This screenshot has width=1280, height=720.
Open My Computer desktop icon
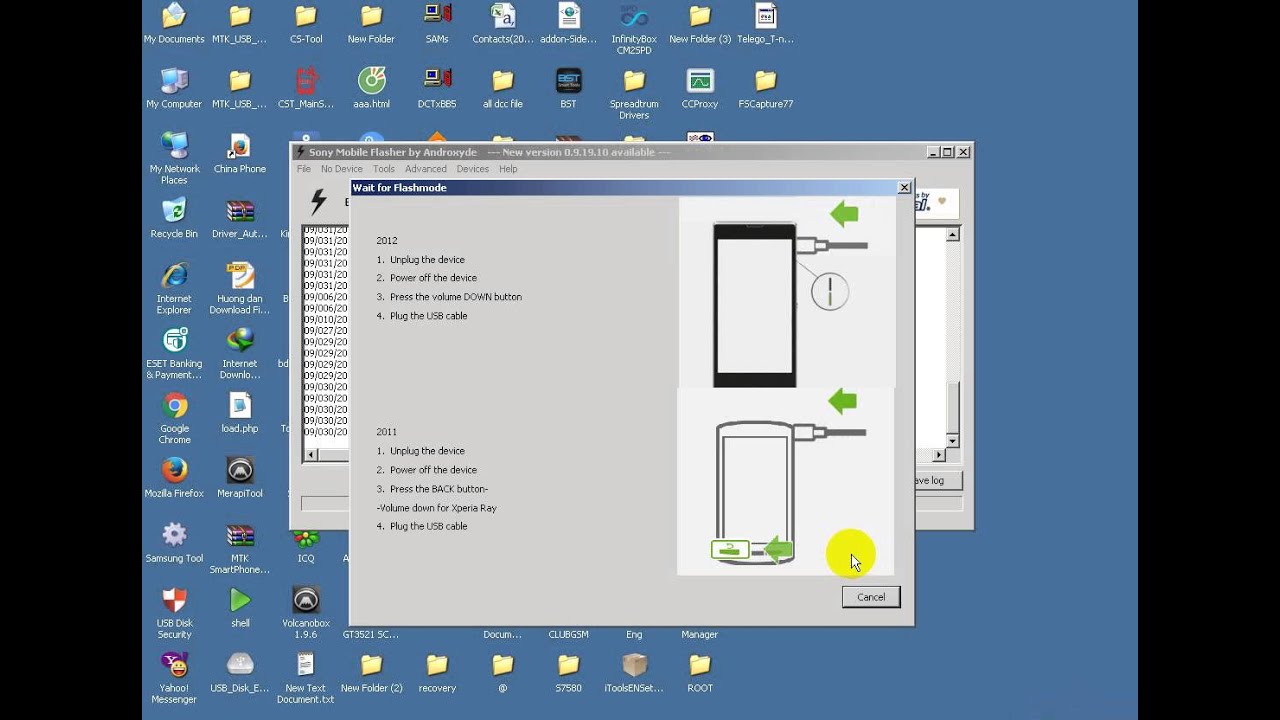click(174, 89)
